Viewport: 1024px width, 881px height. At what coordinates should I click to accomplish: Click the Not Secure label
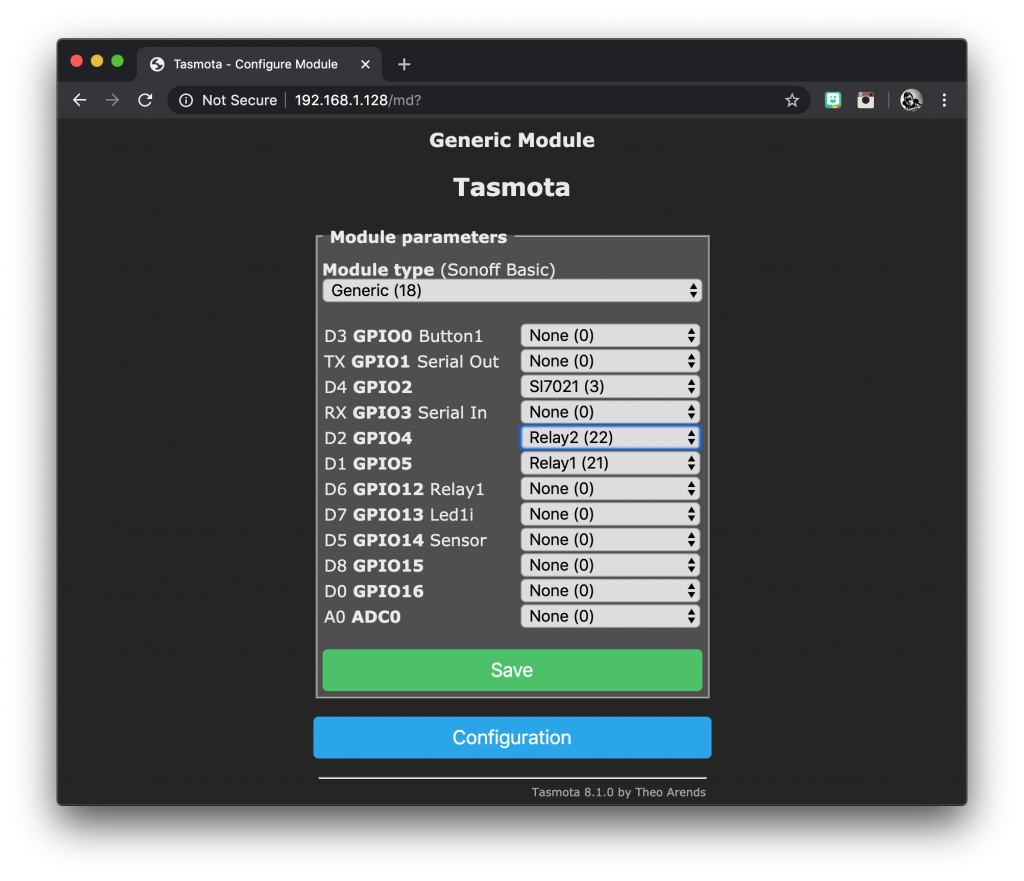pos(239,100)
